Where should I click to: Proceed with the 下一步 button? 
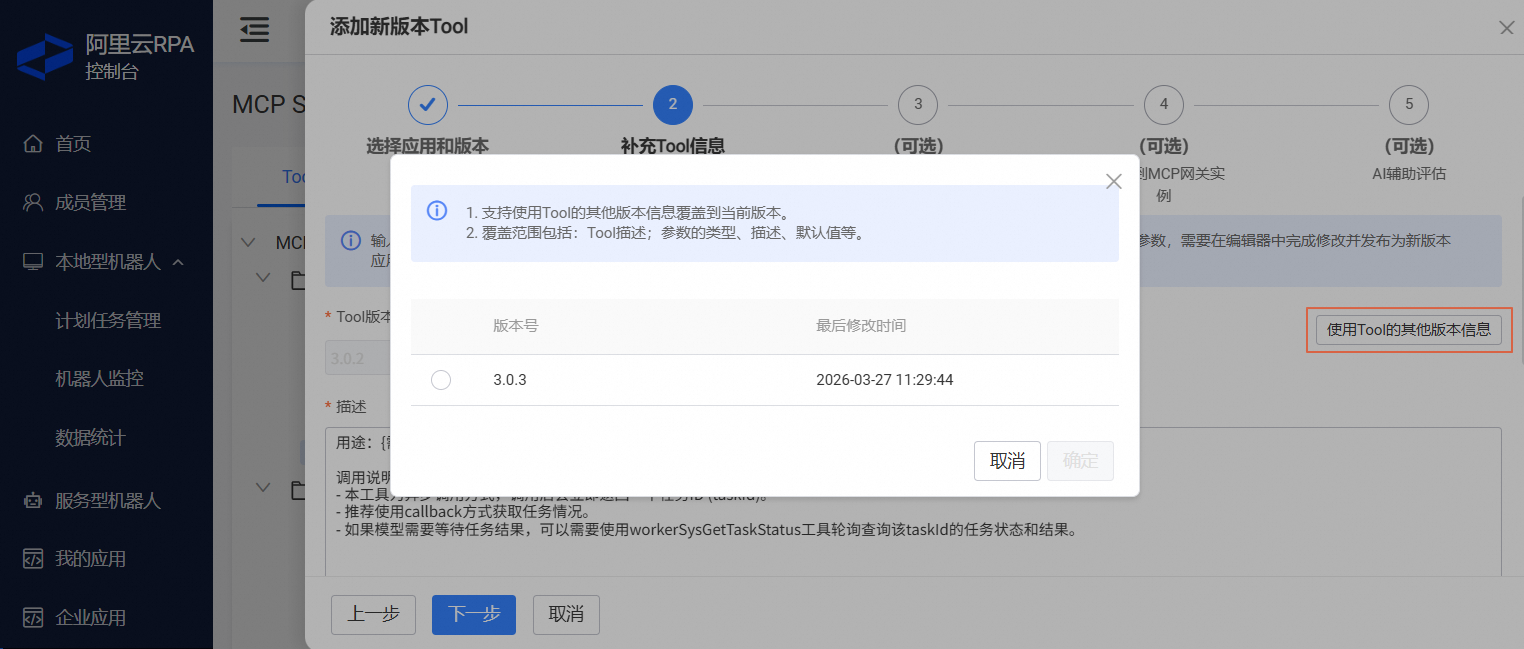click(474, 614)
